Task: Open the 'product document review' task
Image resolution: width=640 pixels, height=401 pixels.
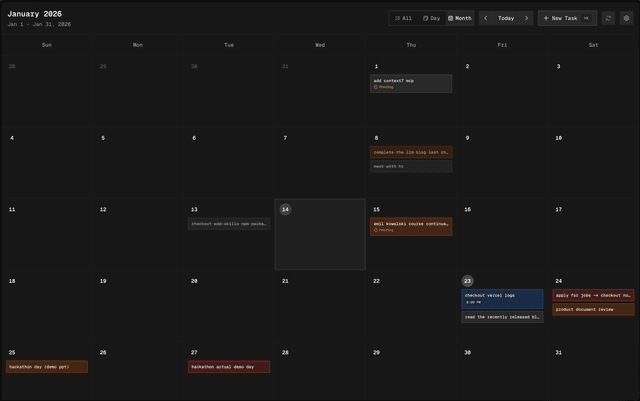Action: (x=593, y=309)
